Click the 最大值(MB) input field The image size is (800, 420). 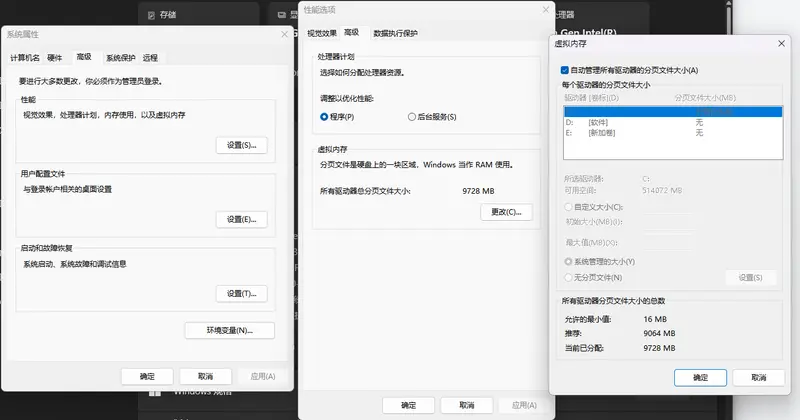click(x=669, y=243)
